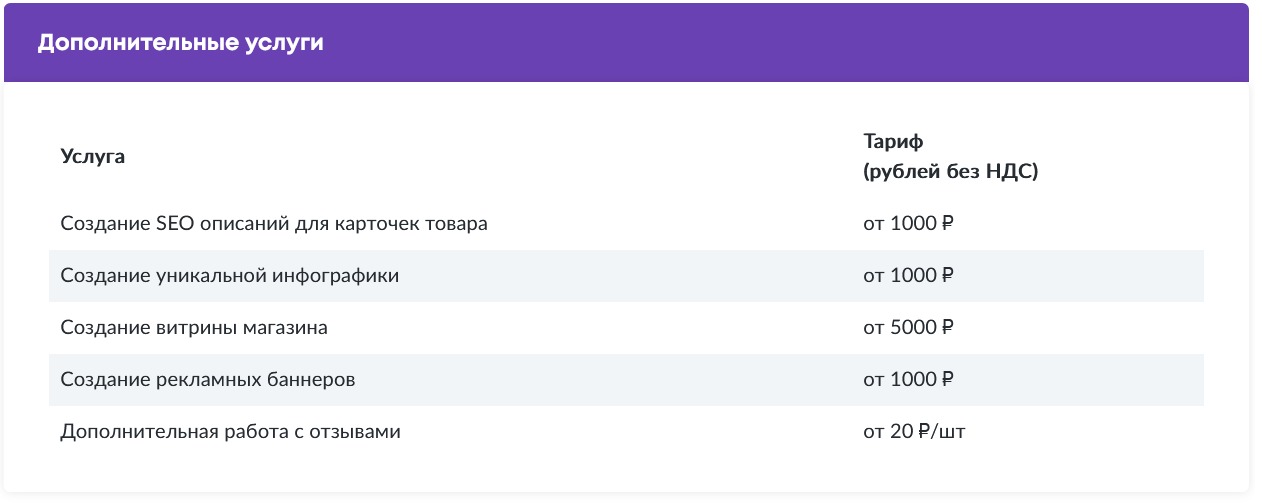The image size is (1262, 503).
Task: Select "Создание SEO описаний для карточек товара" row
Action: click(274, 223)
